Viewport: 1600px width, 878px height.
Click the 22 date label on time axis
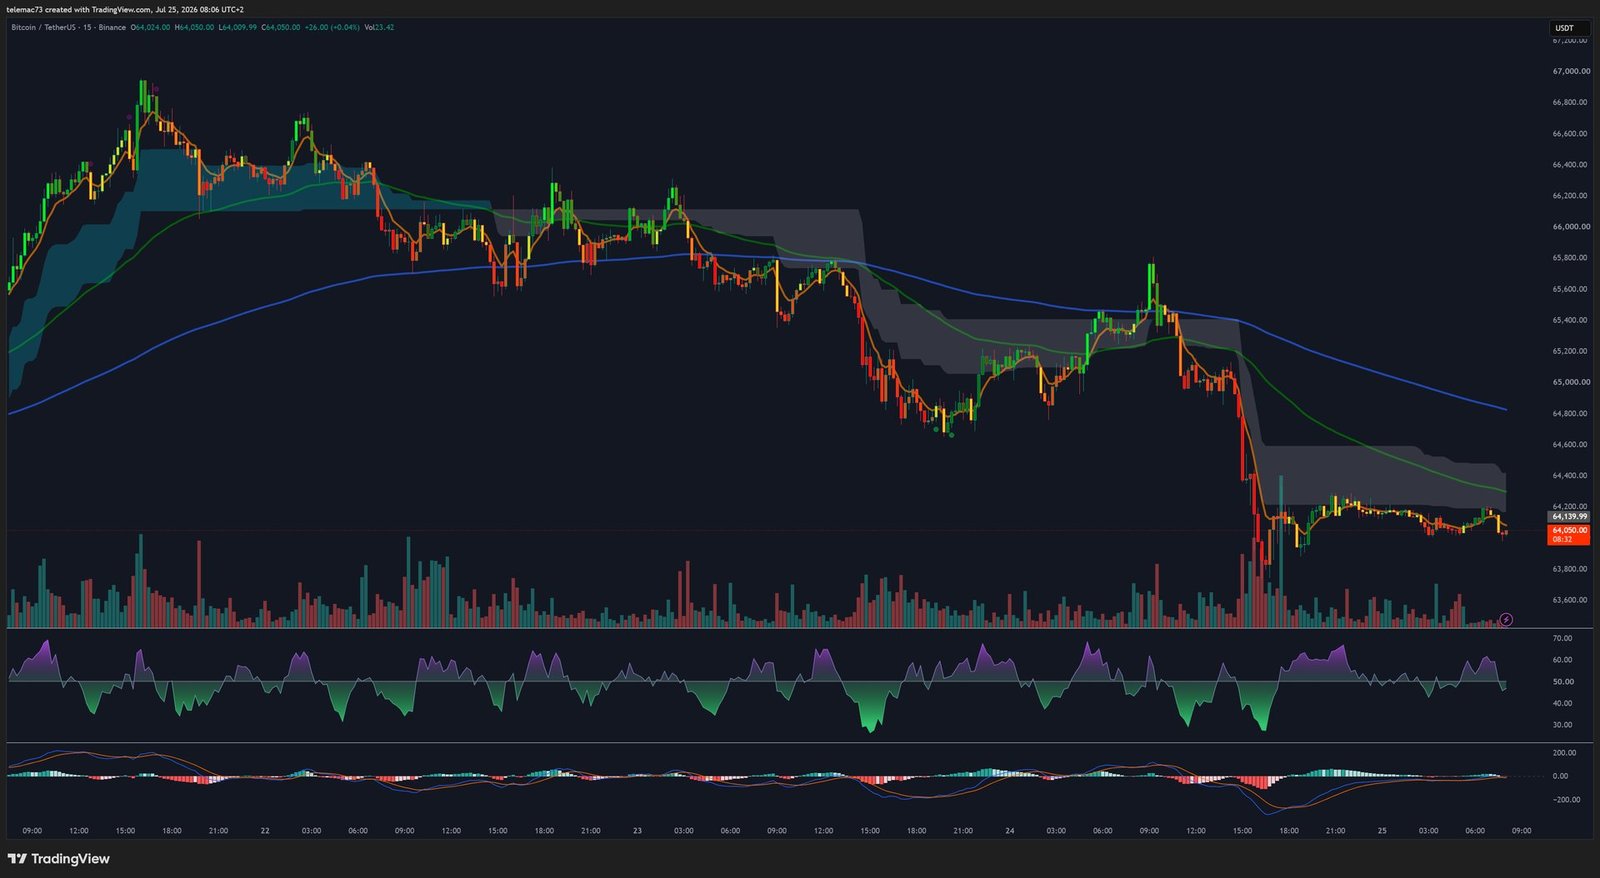coord(265,831)
